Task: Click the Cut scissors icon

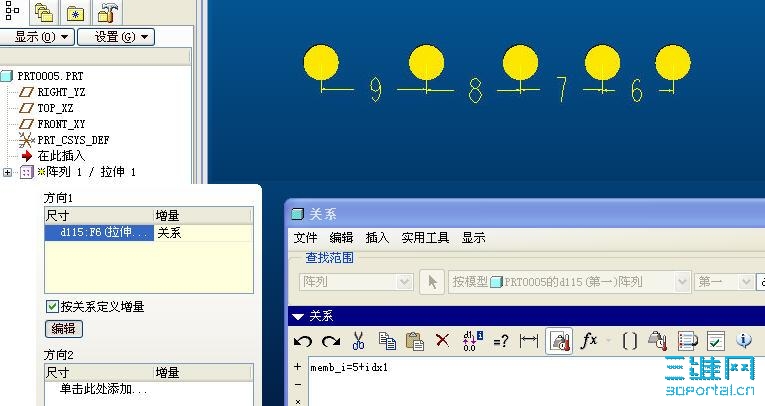Action: 359,341
